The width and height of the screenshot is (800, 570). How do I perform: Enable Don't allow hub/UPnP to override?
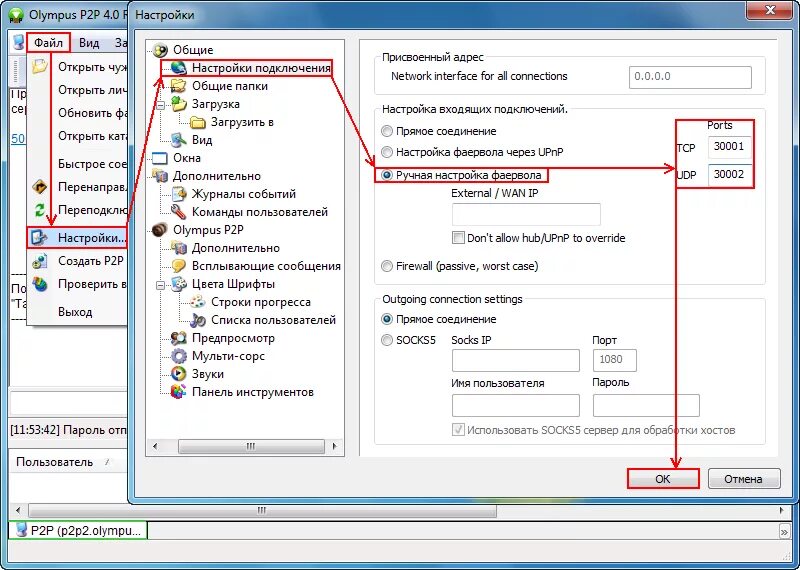[458, 238]
